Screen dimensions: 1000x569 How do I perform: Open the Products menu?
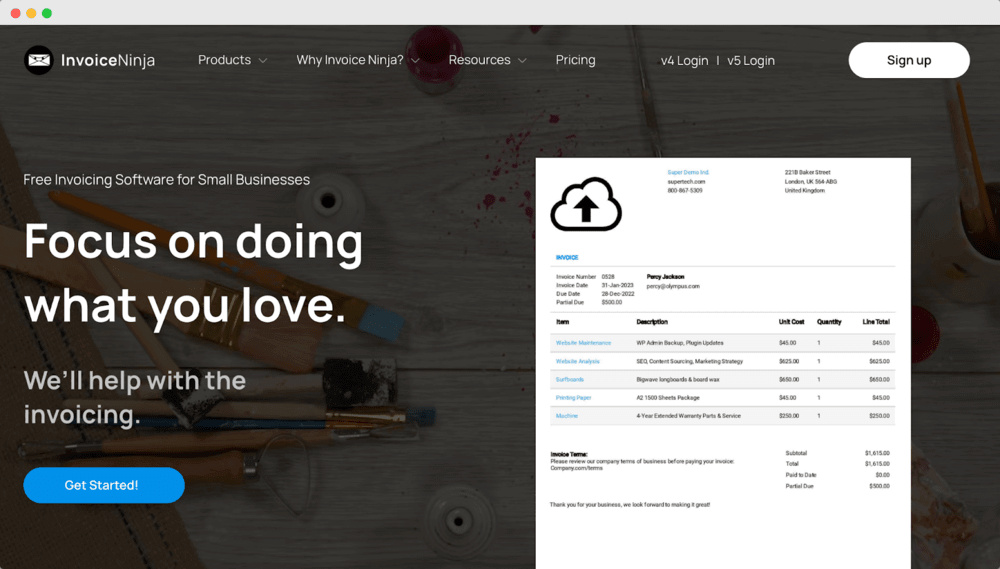[224, 60]
